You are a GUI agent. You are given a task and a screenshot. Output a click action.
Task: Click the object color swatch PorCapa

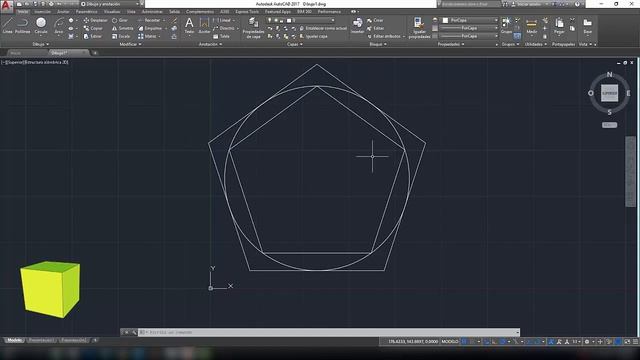(445, 20)
